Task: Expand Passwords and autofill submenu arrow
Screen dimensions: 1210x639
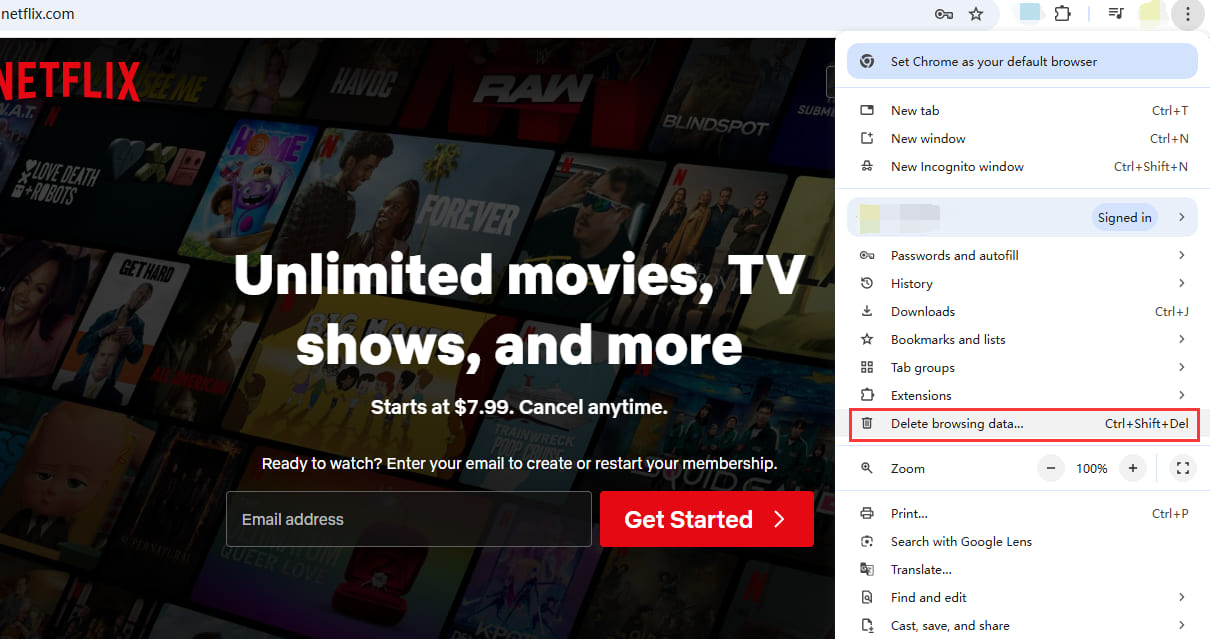Action: pyautogui.click(x=1181, y=256)
